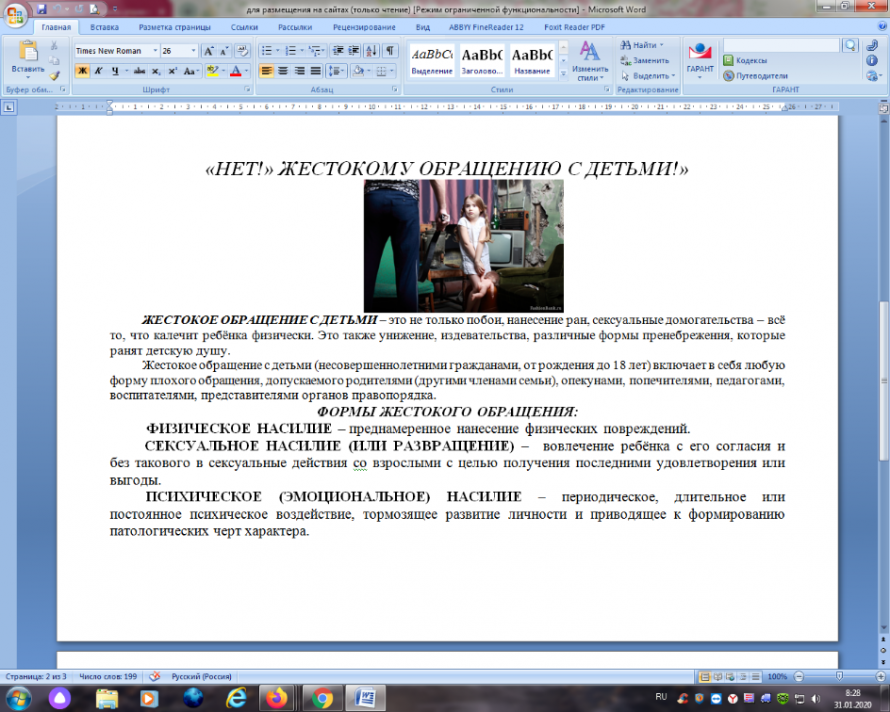Toggle Italic formatting button
890x712 pixels.
tap(99, 71)
